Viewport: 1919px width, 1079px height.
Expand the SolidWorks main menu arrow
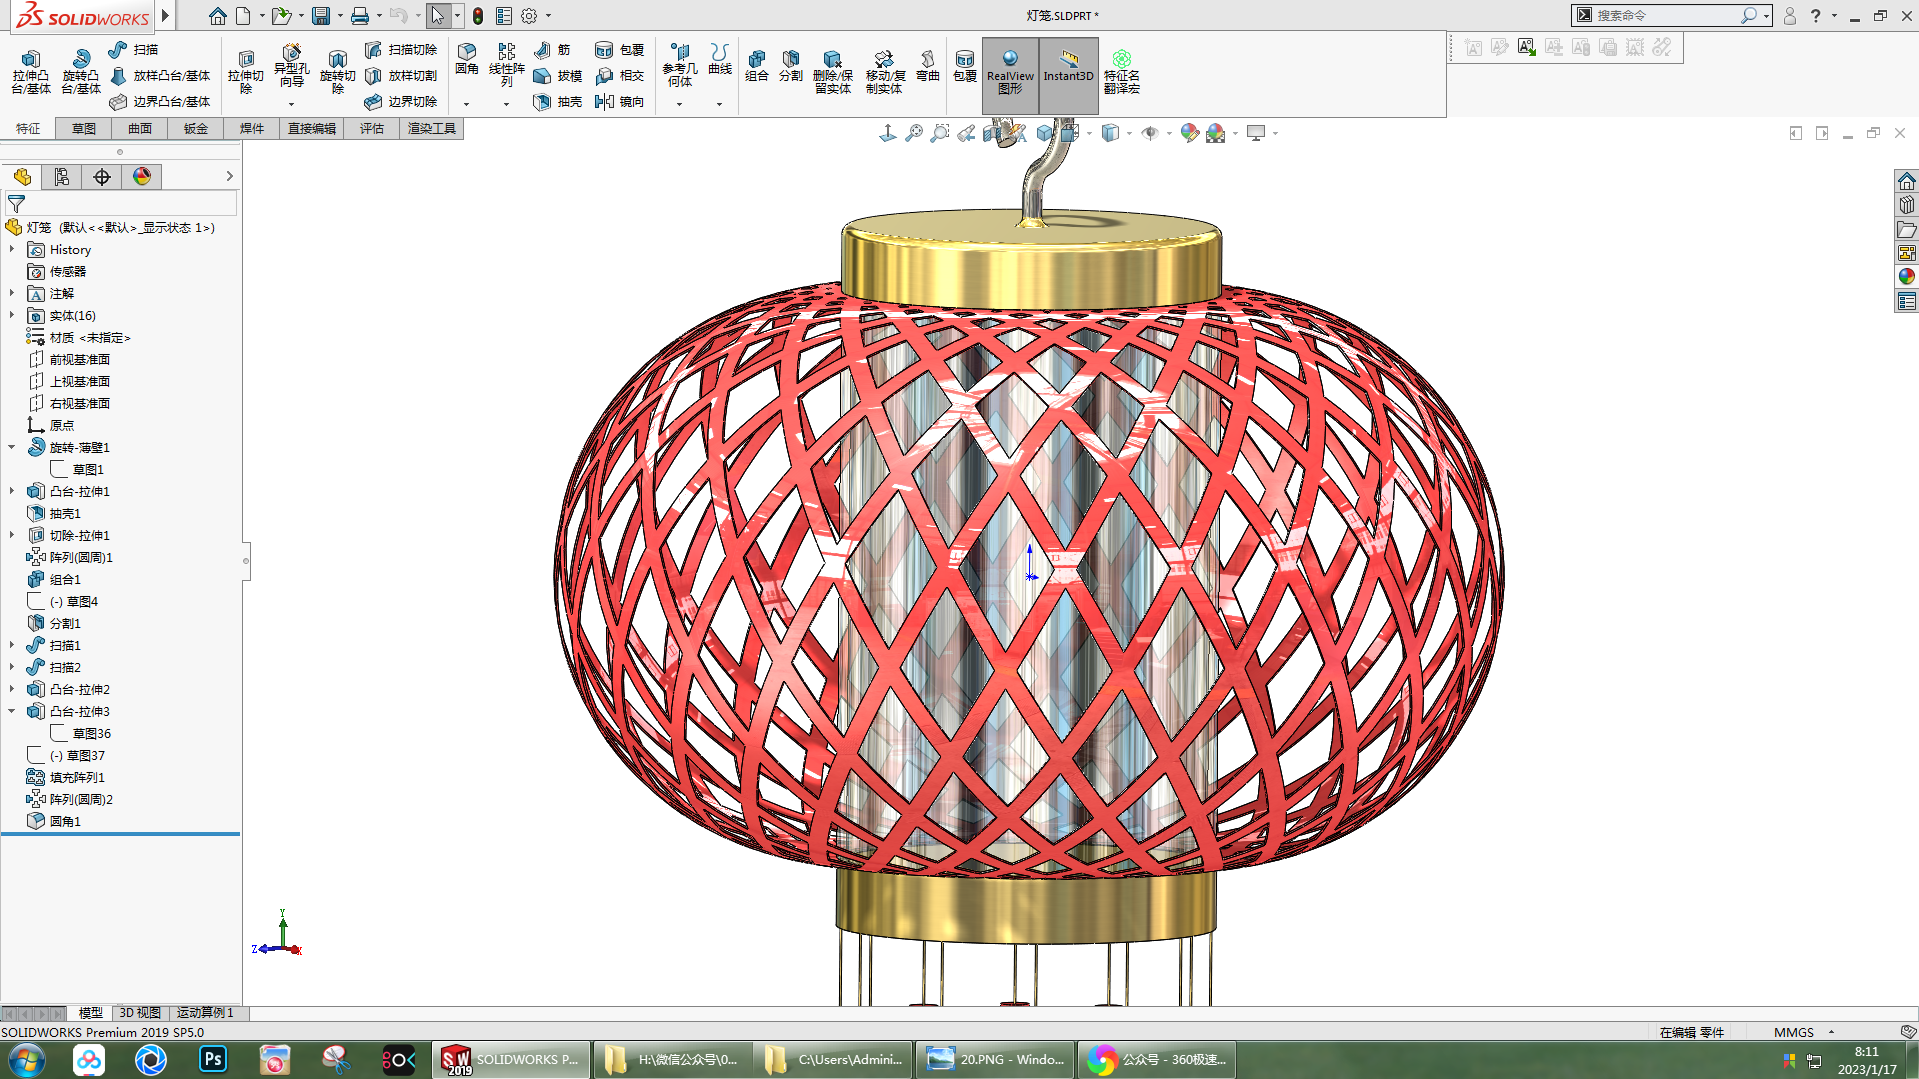(x=166, y=16)
